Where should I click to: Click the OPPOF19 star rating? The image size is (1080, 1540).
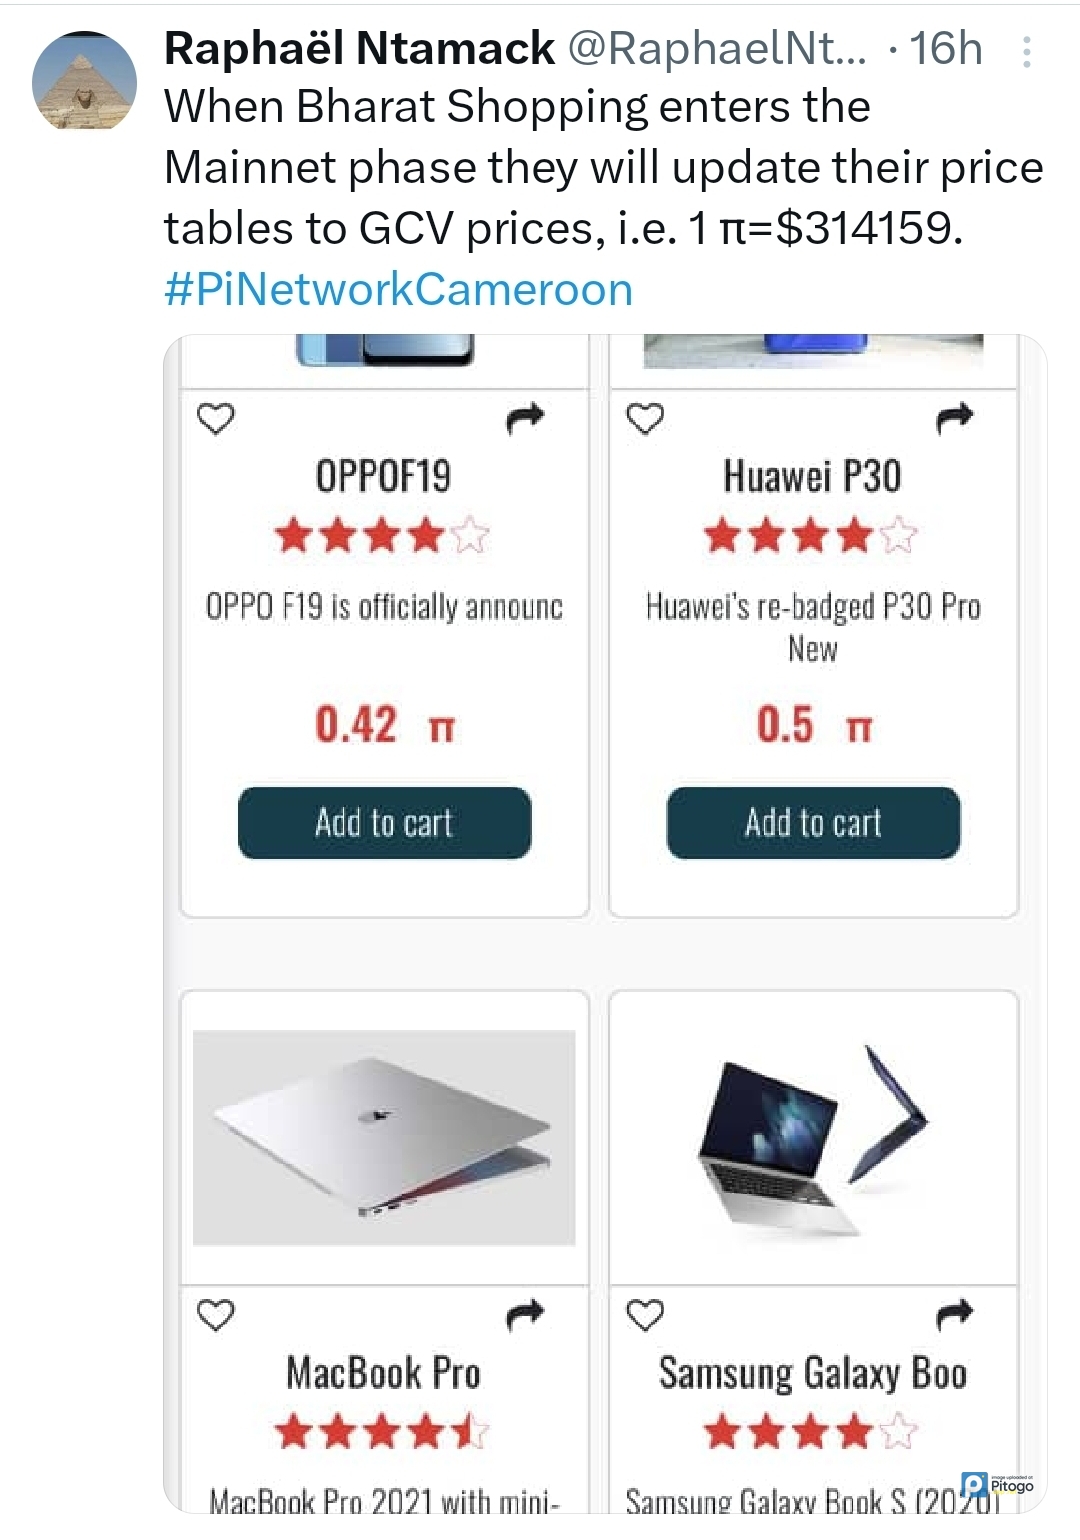(383, 535)
